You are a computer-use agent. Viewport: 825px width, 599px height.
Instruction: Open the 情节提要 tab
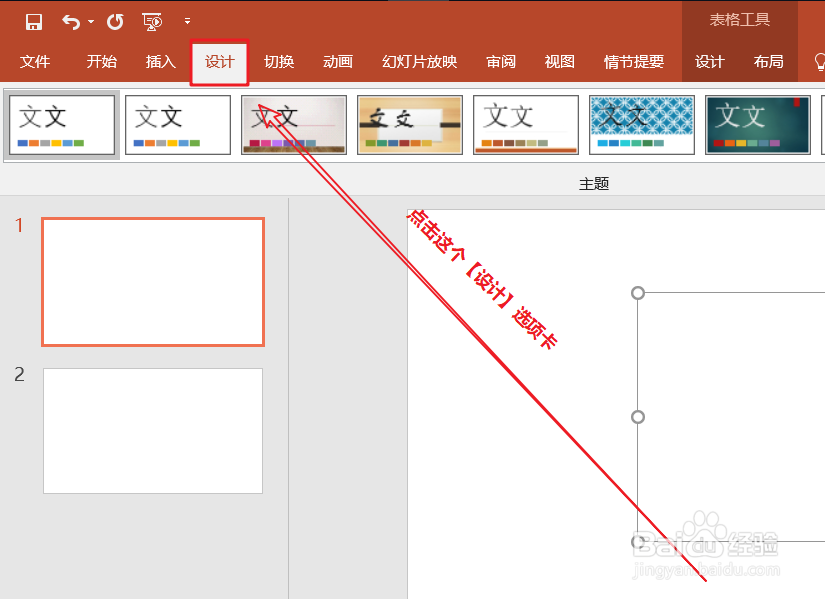point(633,62)
